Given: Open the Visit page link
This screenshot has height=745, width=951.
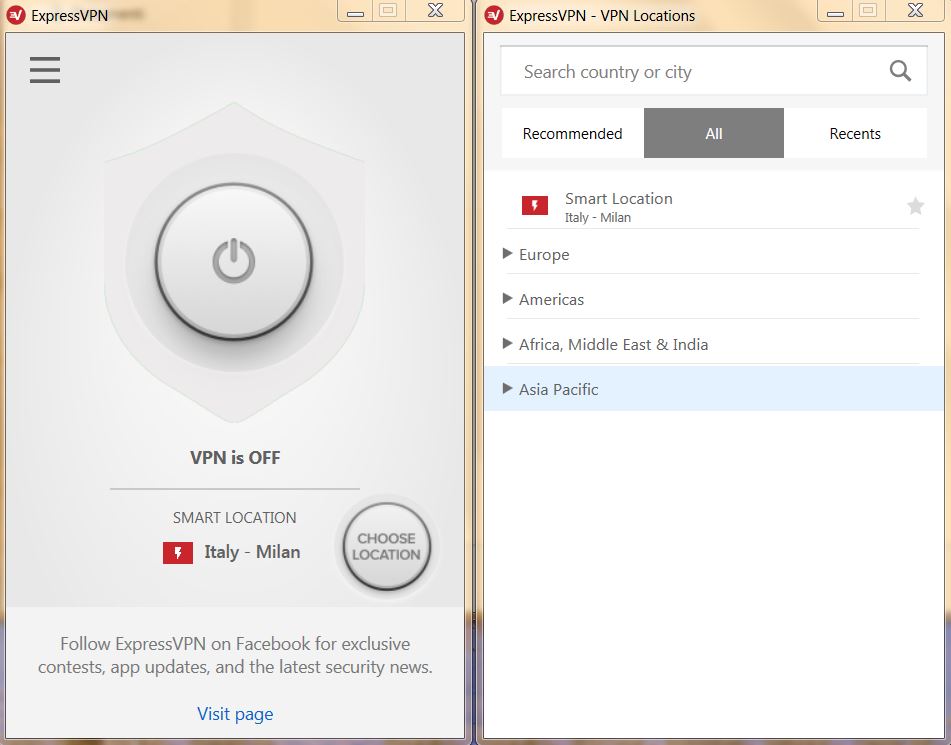Looking at the screenshot, I should tap(235, 713).
